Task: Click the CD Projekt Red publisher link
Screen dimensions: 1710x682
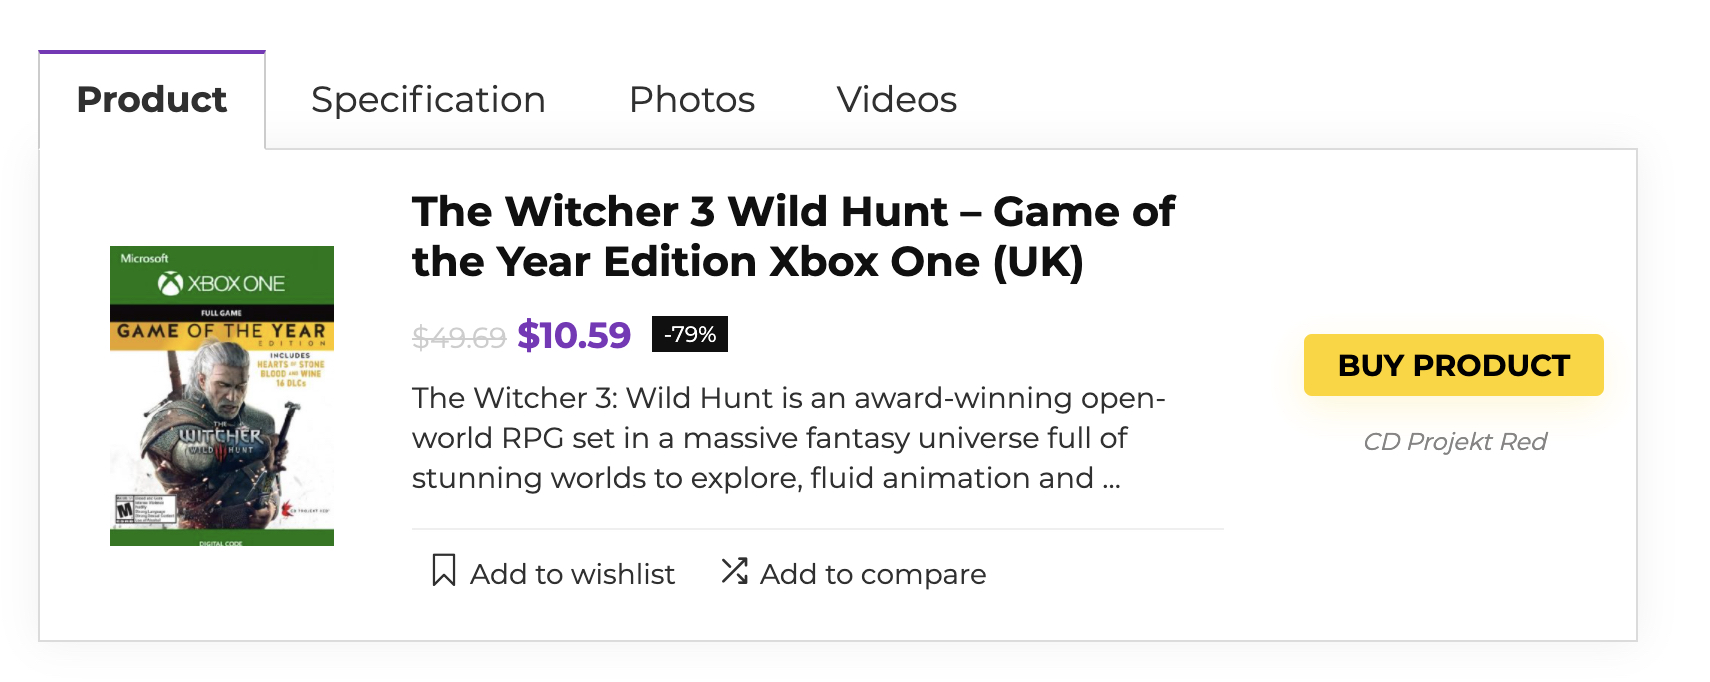Action: click(1455, 442)
